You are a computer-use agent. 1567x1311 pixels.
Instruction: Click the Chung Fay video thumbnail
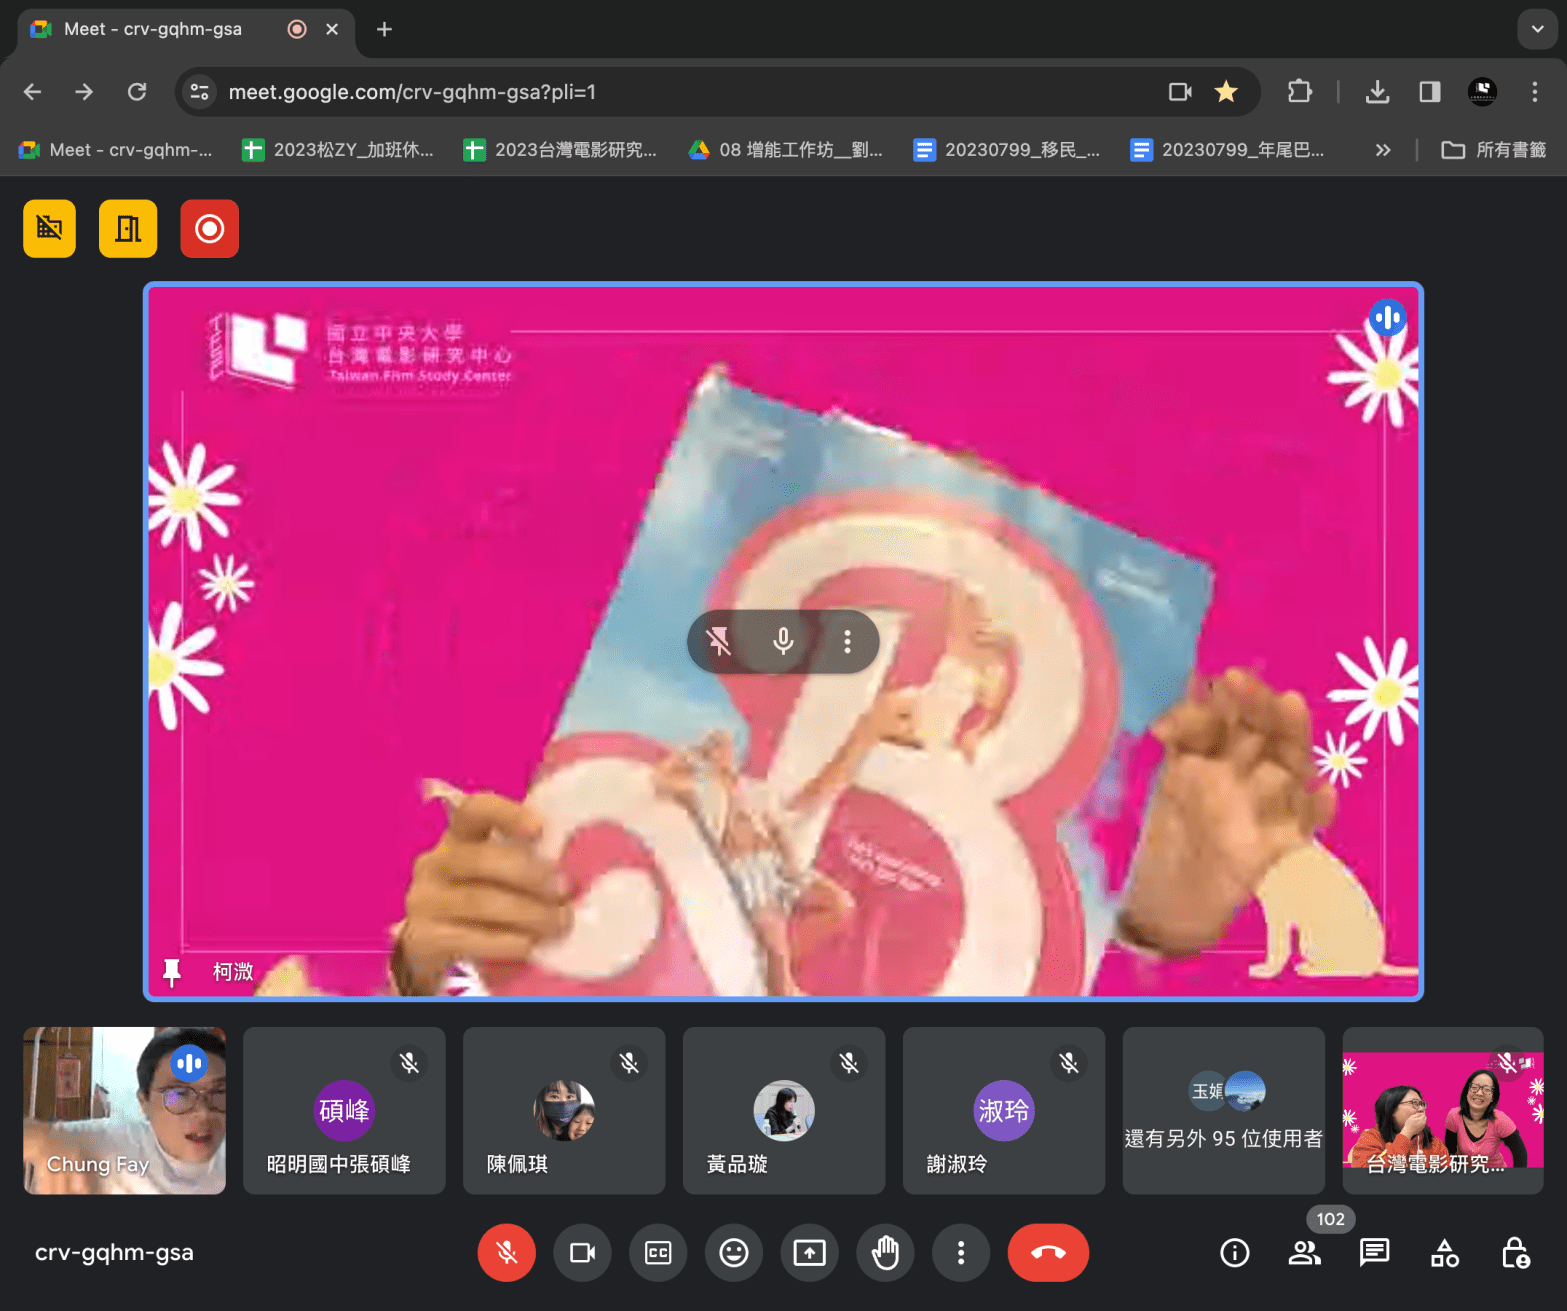tap(124, 1110)
